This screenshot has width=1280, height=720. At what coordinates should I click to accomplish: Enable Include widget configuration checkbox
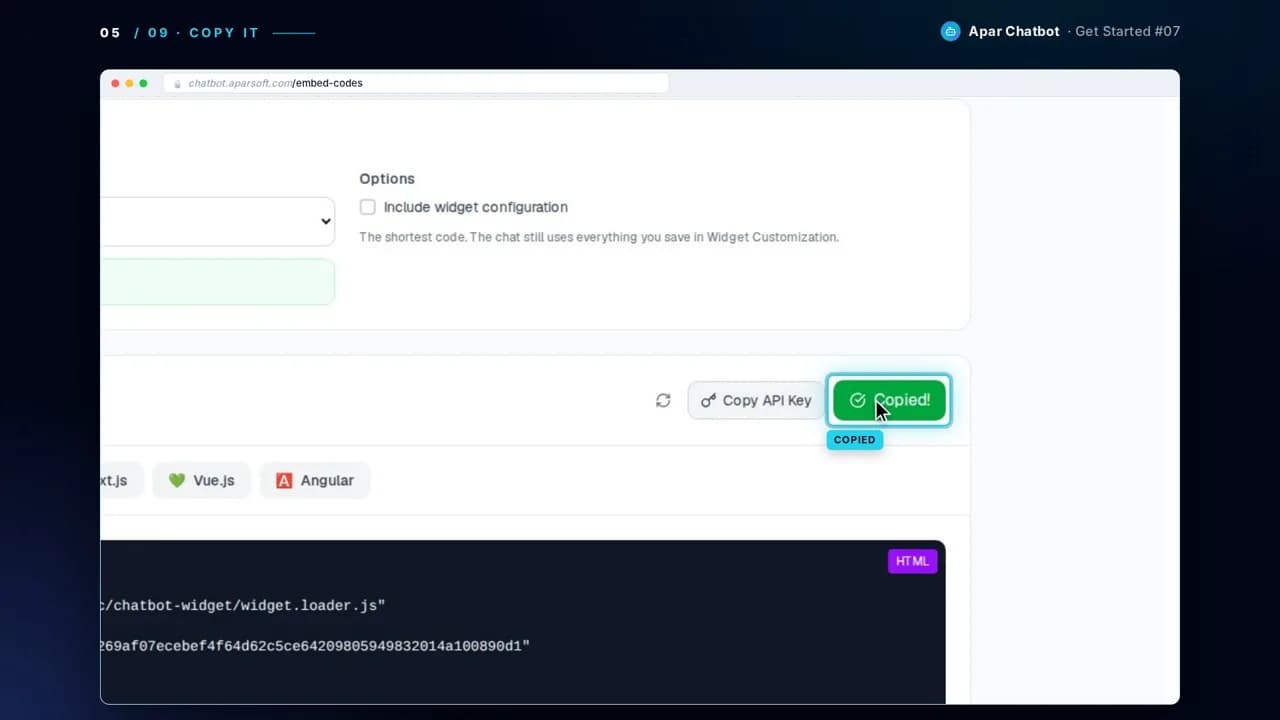point(368,207)
